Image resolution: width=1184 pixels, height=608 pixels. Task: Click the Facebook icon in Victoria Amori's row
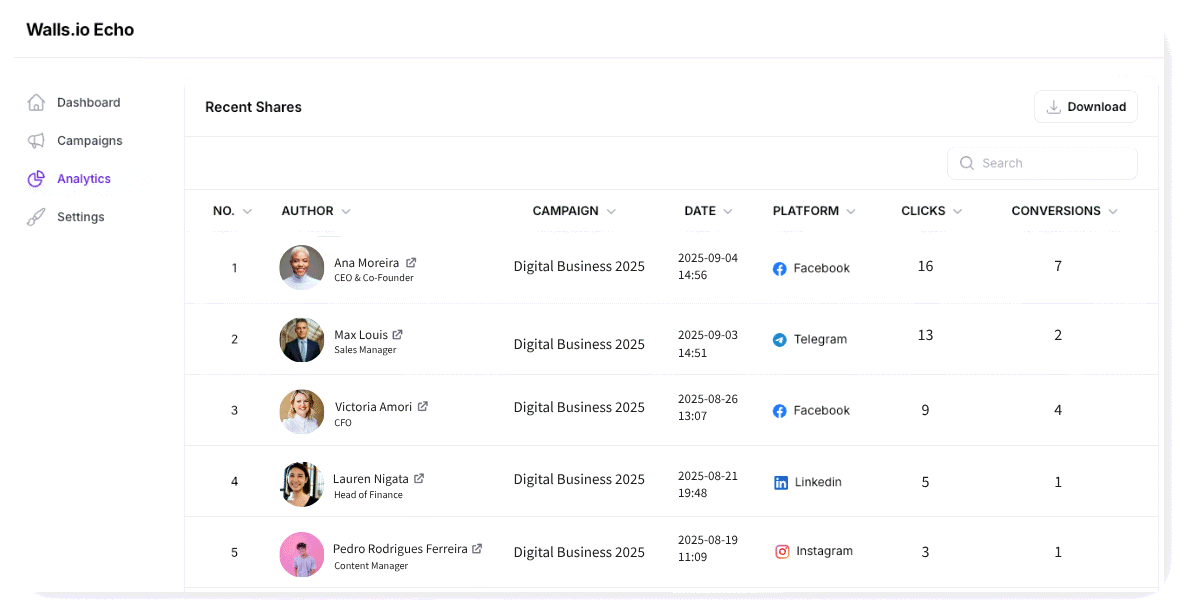pos(780,411)
